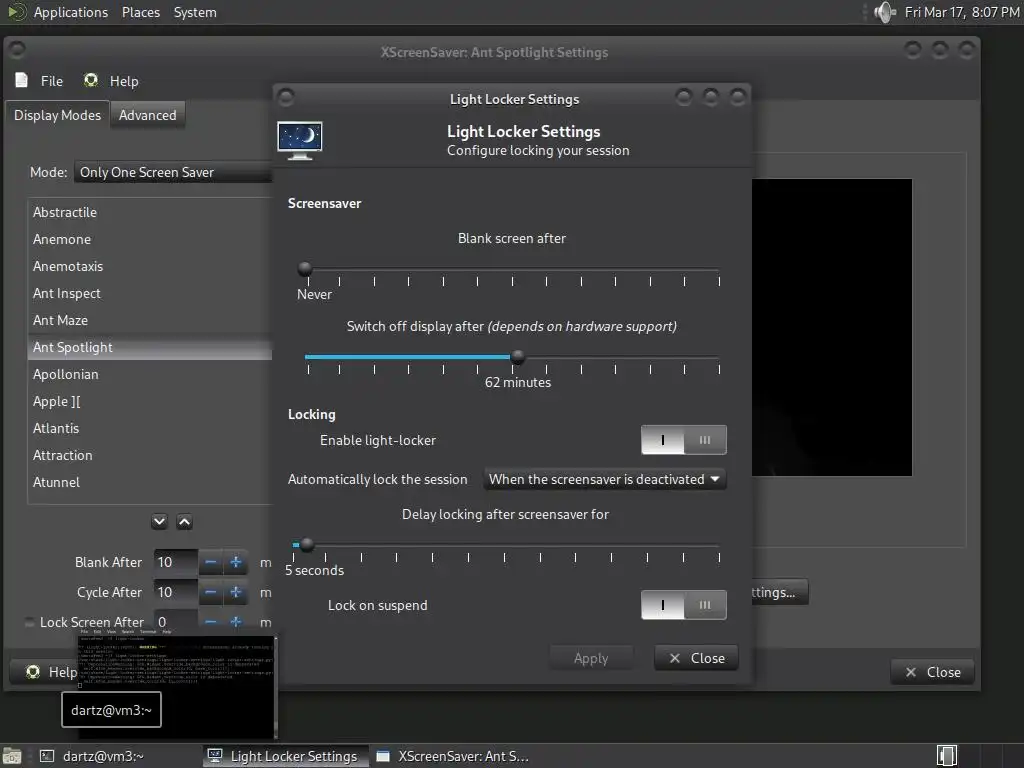Select Ant Spotlight in the screensaver list
Viewport: 1024px width, 768px height.
[150, 347]
